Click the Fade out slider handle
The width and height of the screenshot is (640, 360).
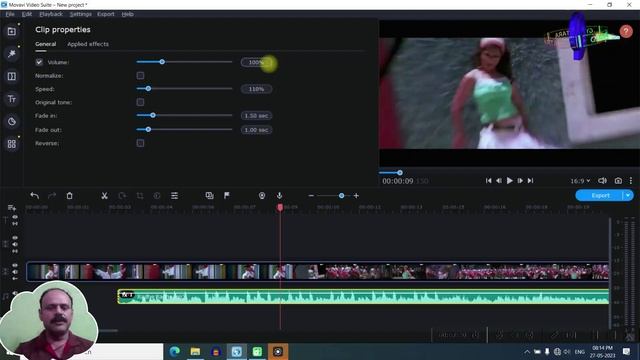coord(148,129)
